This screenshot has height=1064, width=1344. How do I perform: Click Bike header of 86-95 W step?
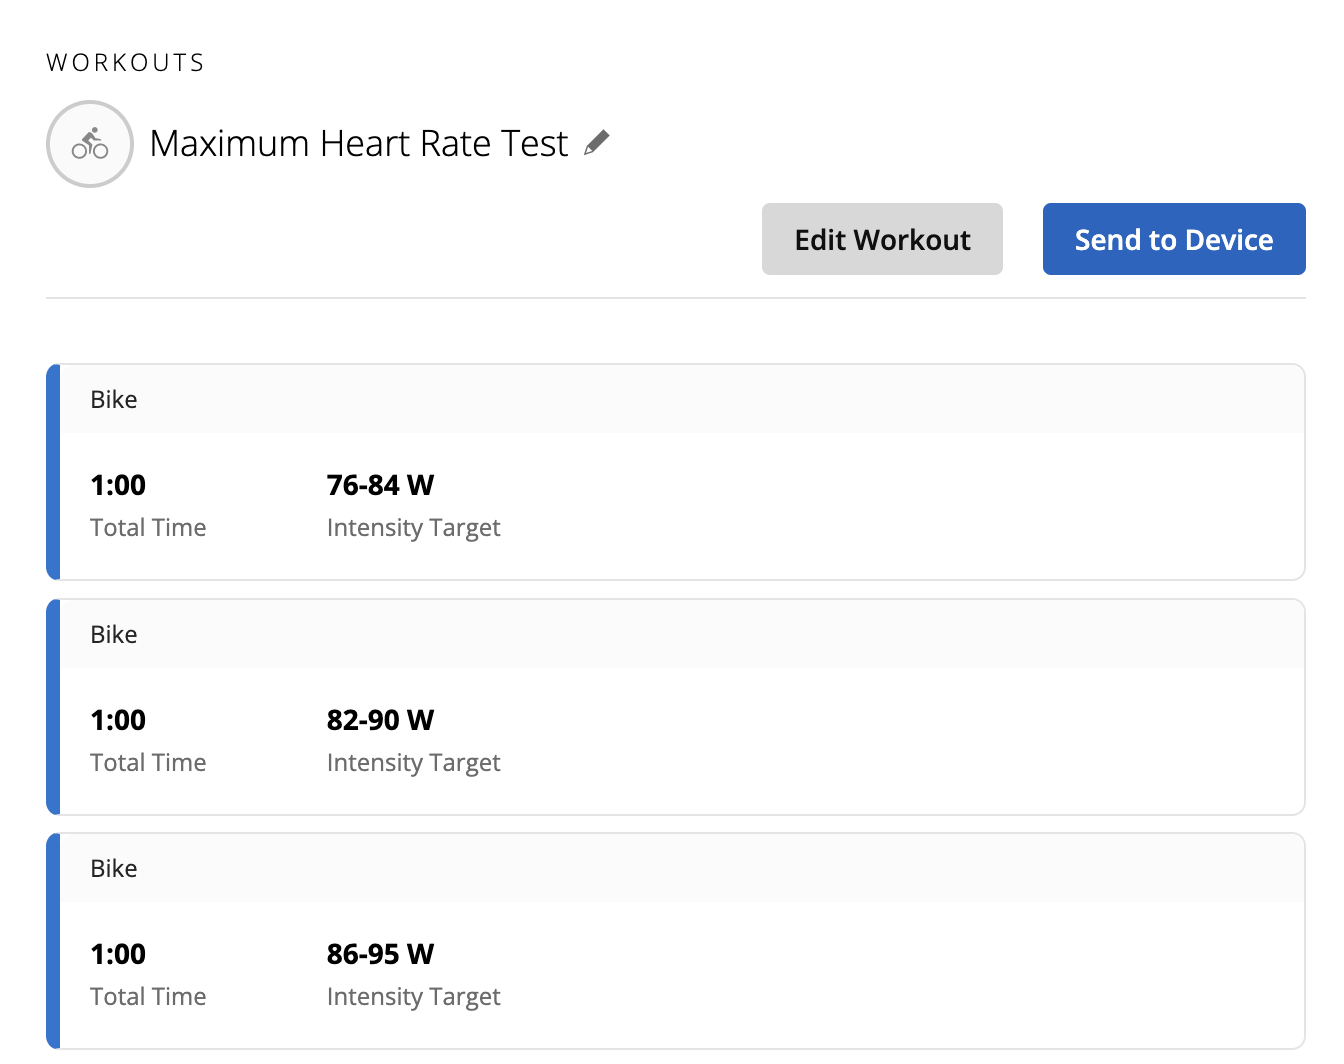(114, 869)
